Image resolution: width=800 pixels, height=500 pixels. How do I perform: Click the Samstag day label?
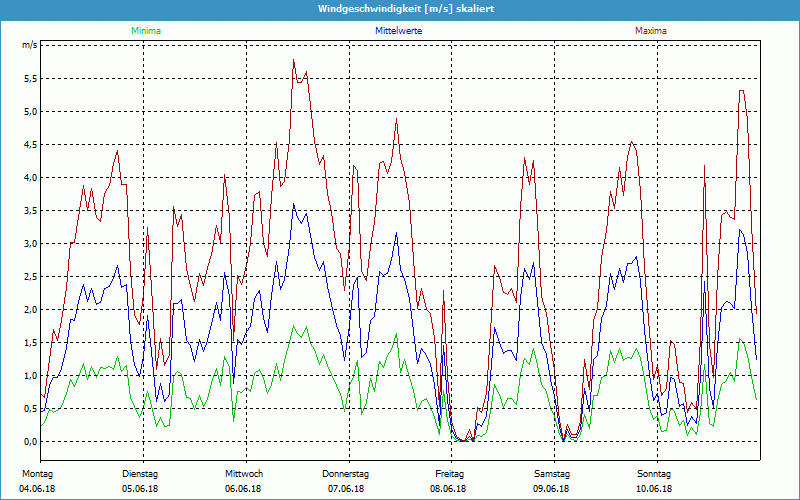(552, 474)
